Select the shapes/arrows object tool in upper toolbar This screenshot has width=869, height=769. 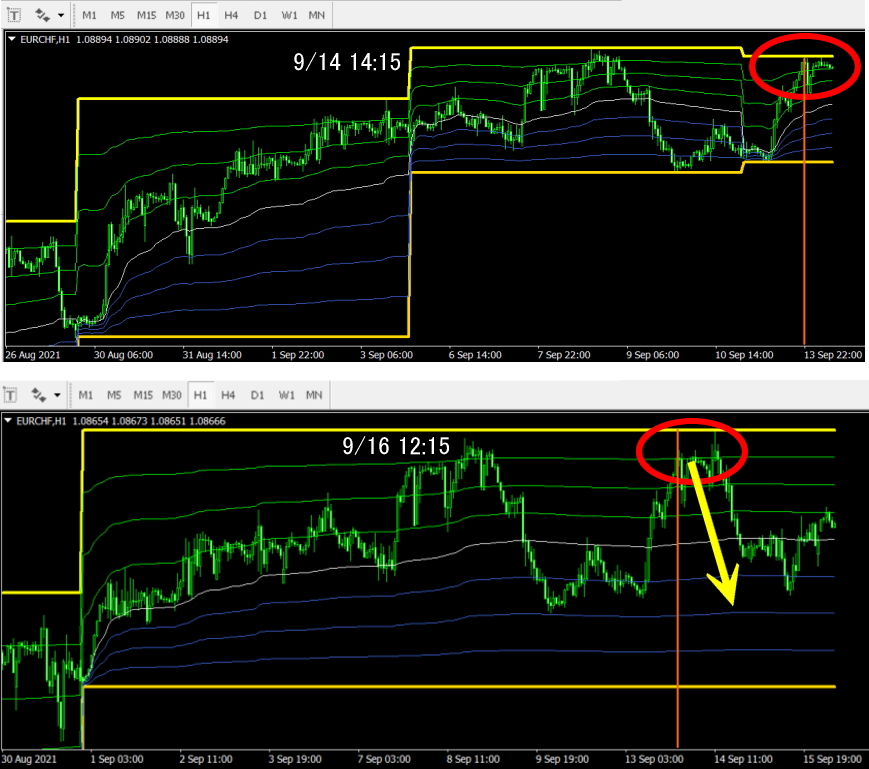pos(42,15)
